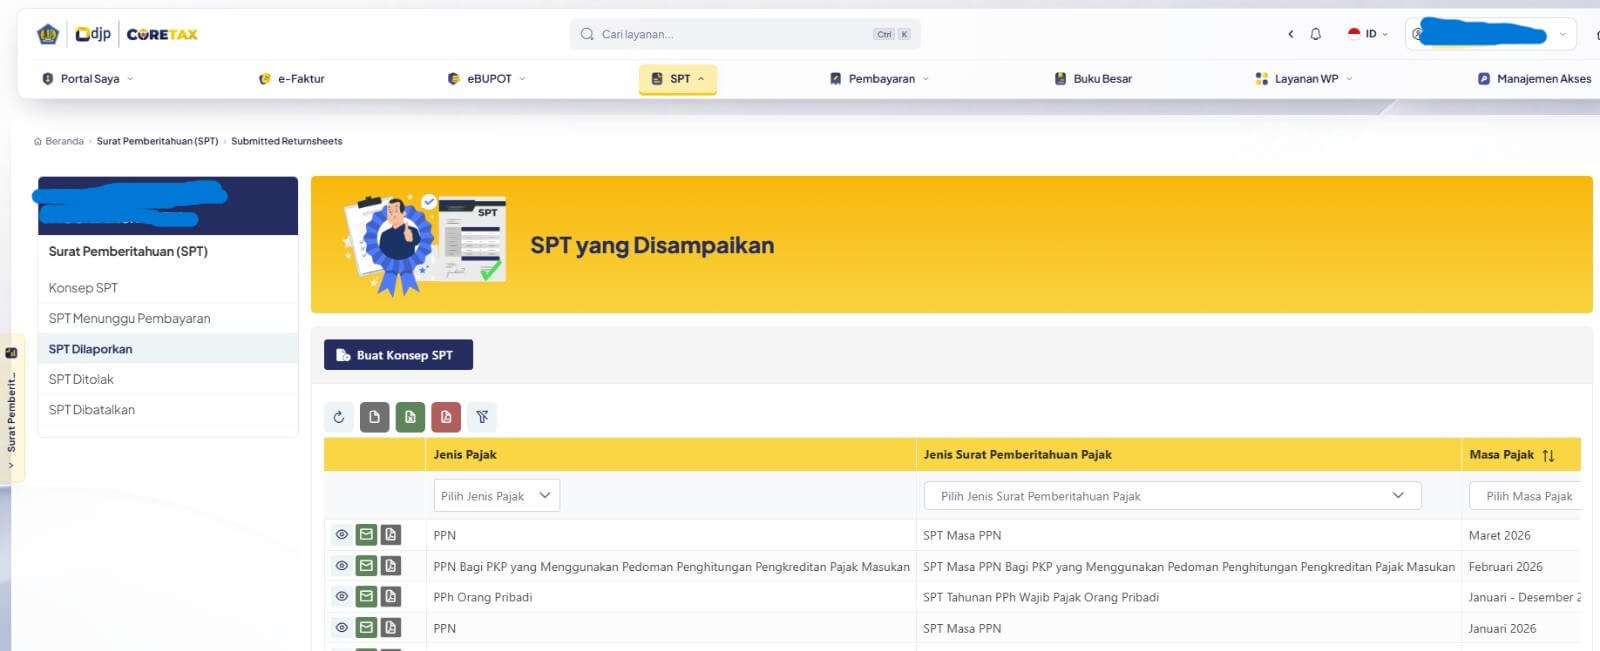Open Pilih Jenis Surat Pemberitahuan Pajak dropdown
Screen dimensions: 1600x651
coord(1173,496)
